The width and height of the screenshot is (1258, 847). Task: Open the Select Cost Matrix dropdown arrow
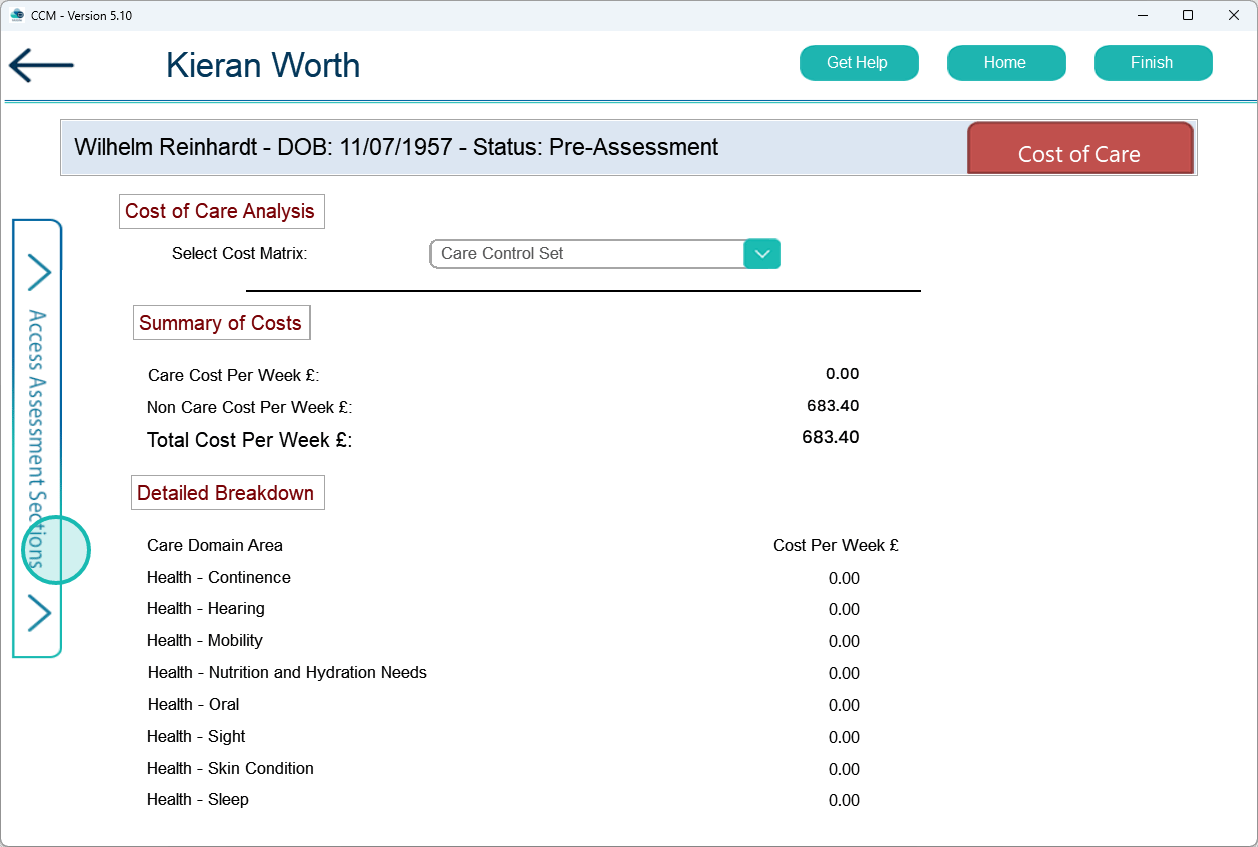click(762, 254)
